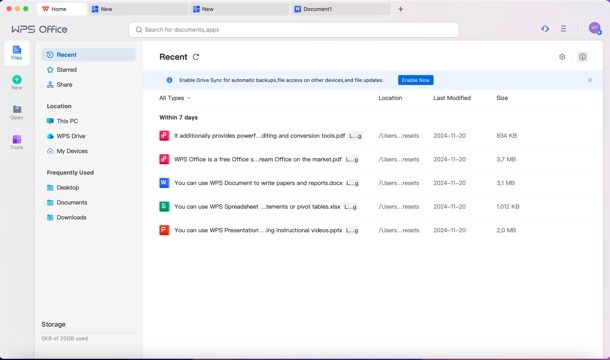Open the Files section in left rail
Screen dimensions: 610x360
(17, 53)
